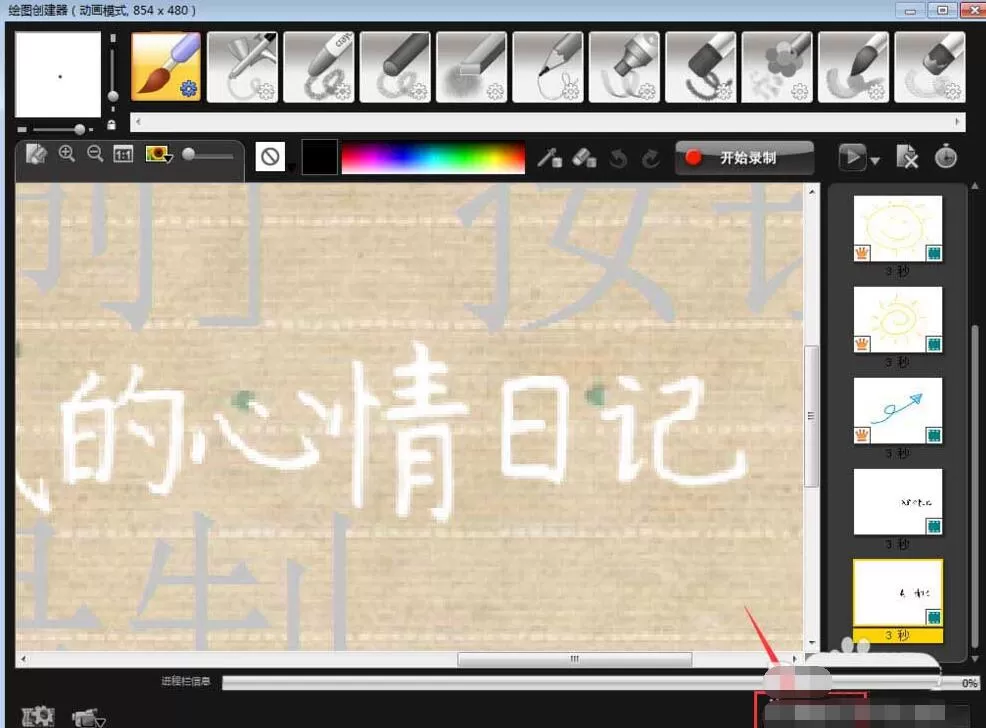This screenshot has width=986, height=728.
Task: Start recording with 开始录制 button
Action: 745,158
